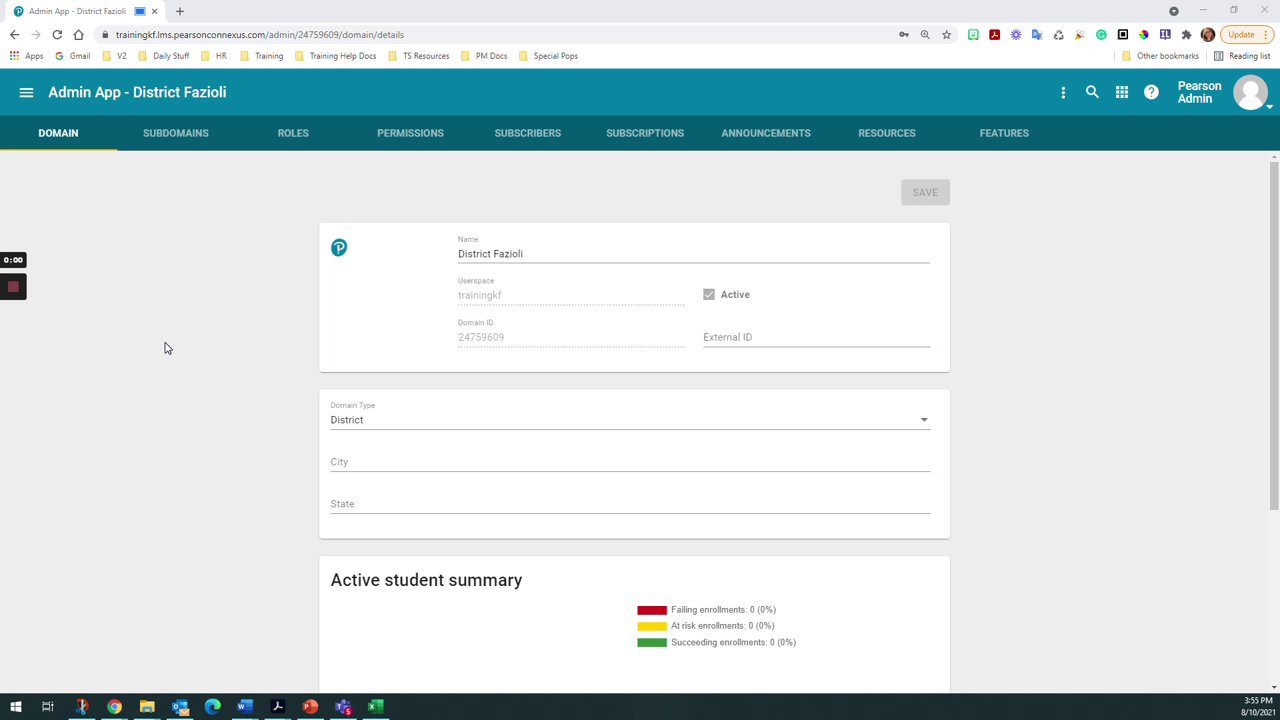Toggle the Active checkbox
Screen dimensions: 1280x720
click(709, 295)
